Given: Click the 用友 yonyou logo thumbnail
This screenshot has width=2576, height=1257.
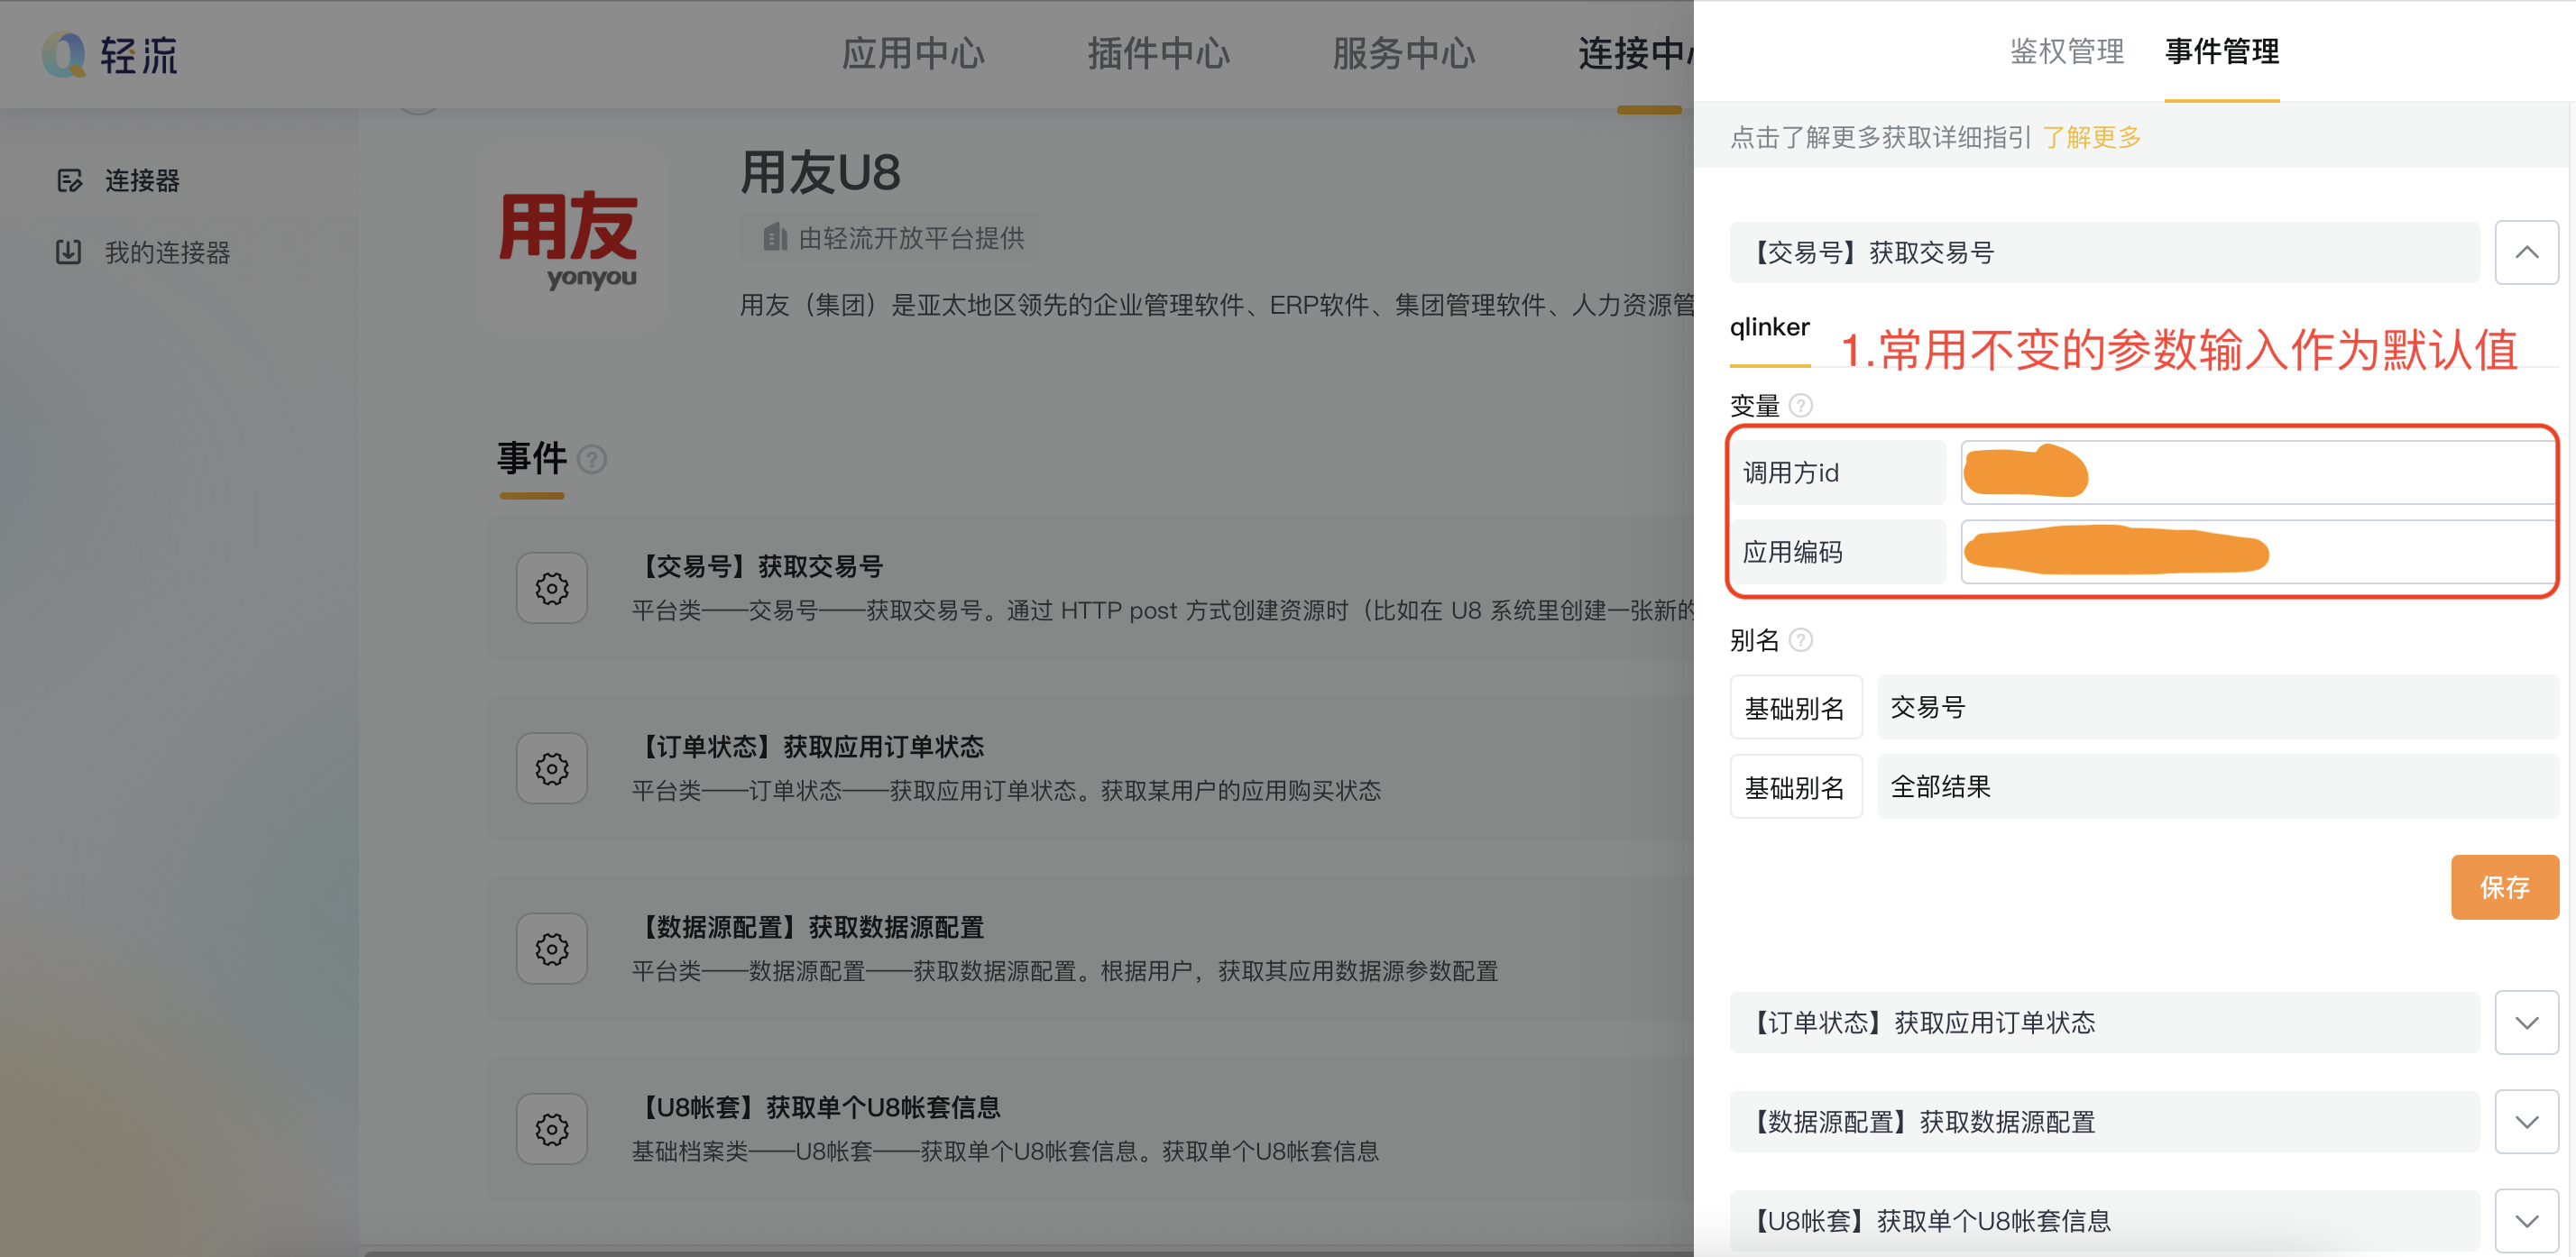Looking at the screenshot, I should 572,239.
